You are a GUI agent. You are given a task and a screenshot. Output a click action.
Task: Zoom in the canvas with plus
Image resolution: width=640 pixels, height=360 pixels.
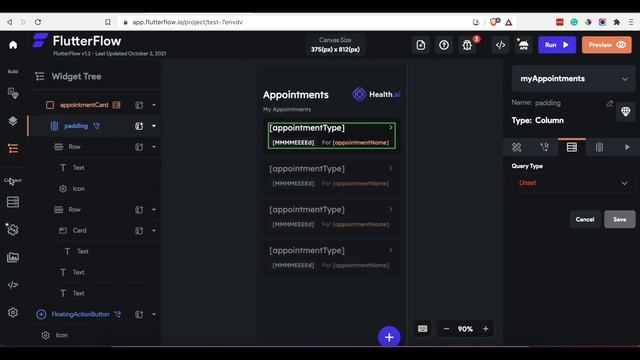pyautogui.click(x=485, y=329)
